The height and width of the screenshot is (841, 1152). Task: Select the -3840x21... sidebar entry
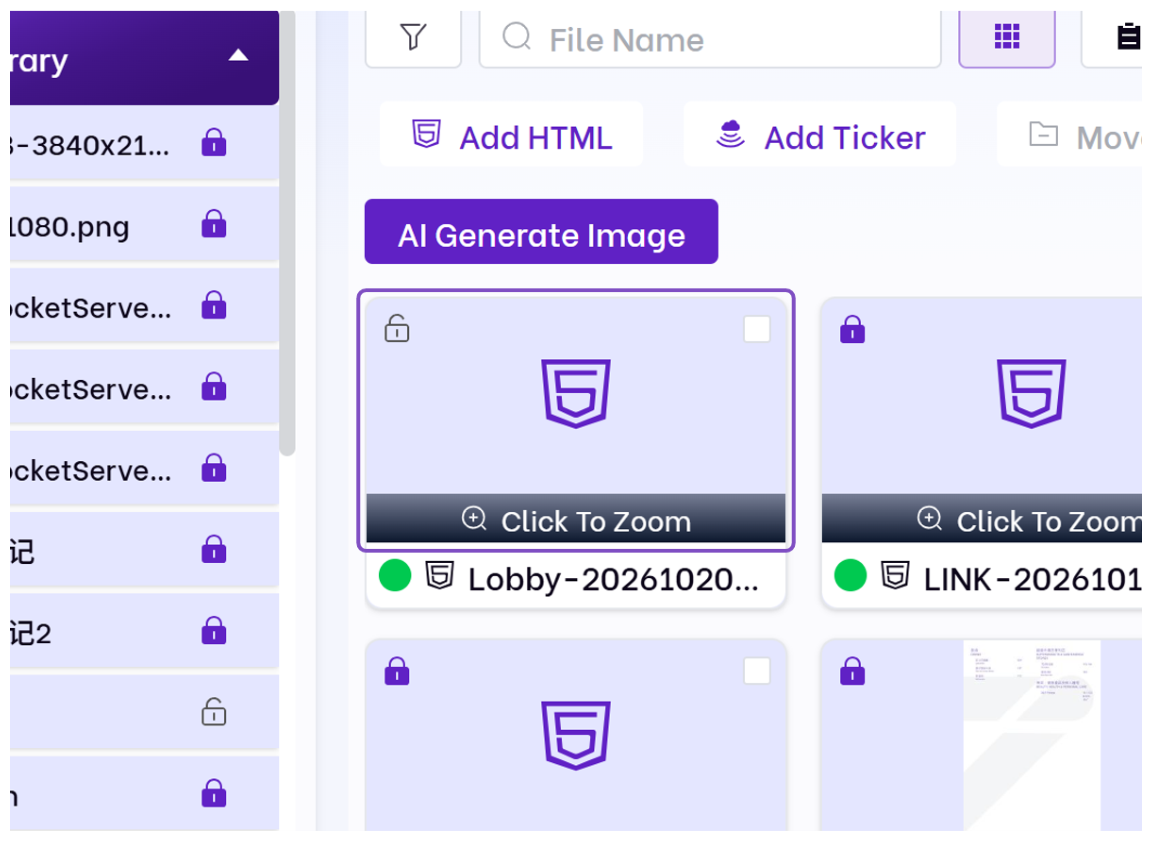pyautogui.click(x=144, y=144)
